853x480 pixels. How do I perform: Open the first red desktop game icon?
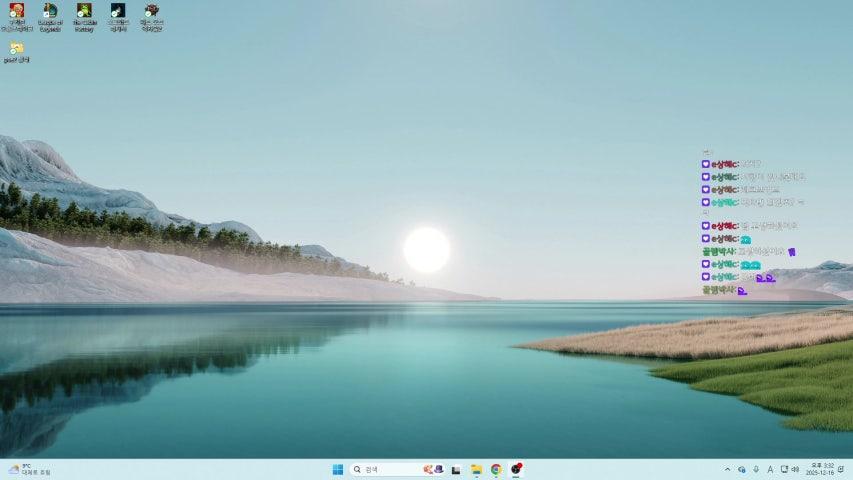tap(16, 11)
